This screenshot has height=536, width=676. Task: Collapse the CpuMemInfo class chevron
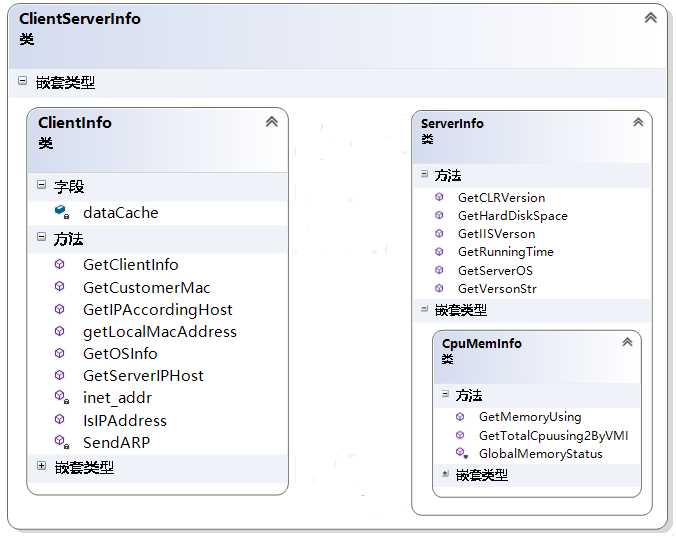pos(627,342)
